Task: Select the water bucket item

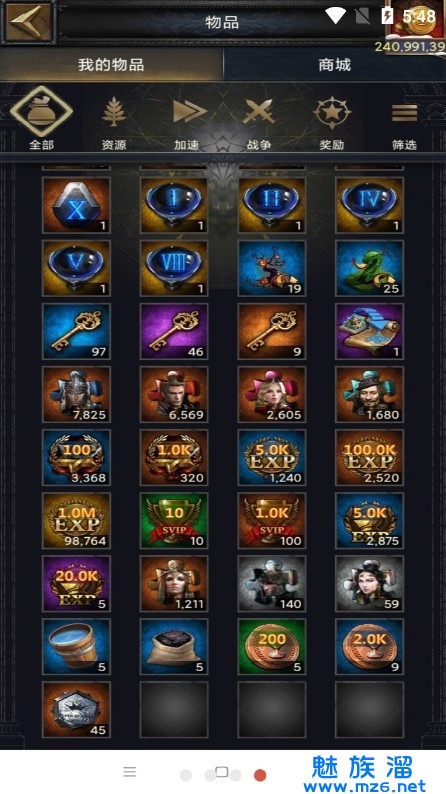Action: pyautogui.click(x=76, y=647)
